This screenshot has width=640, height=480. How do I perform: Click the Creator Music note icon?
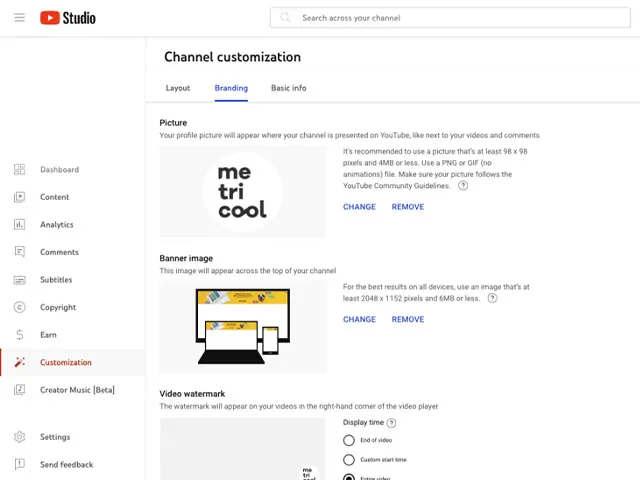[x=19, y=390]
